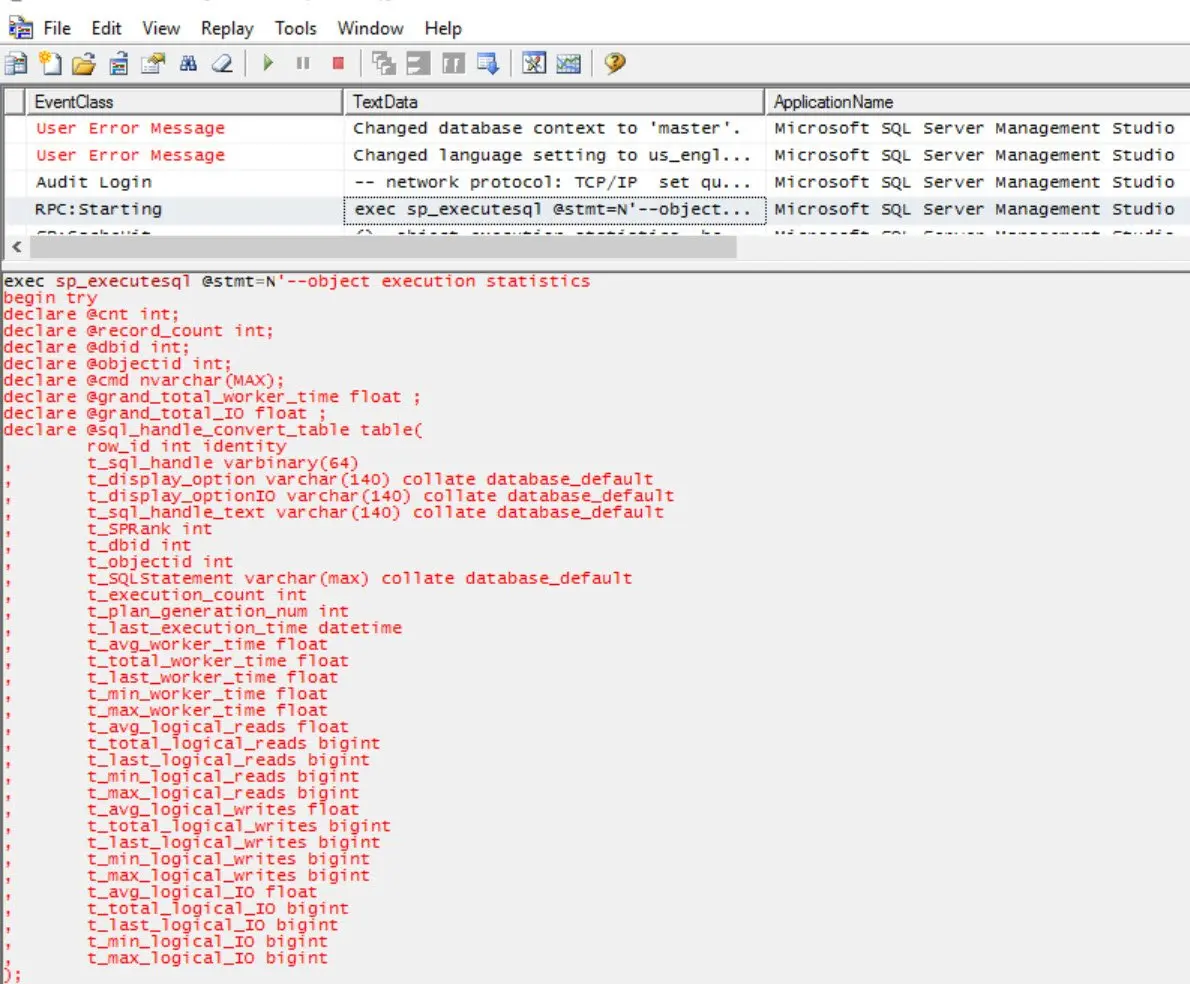
Task: Click the Open Trace Table icon
Action: coord(118,64)
